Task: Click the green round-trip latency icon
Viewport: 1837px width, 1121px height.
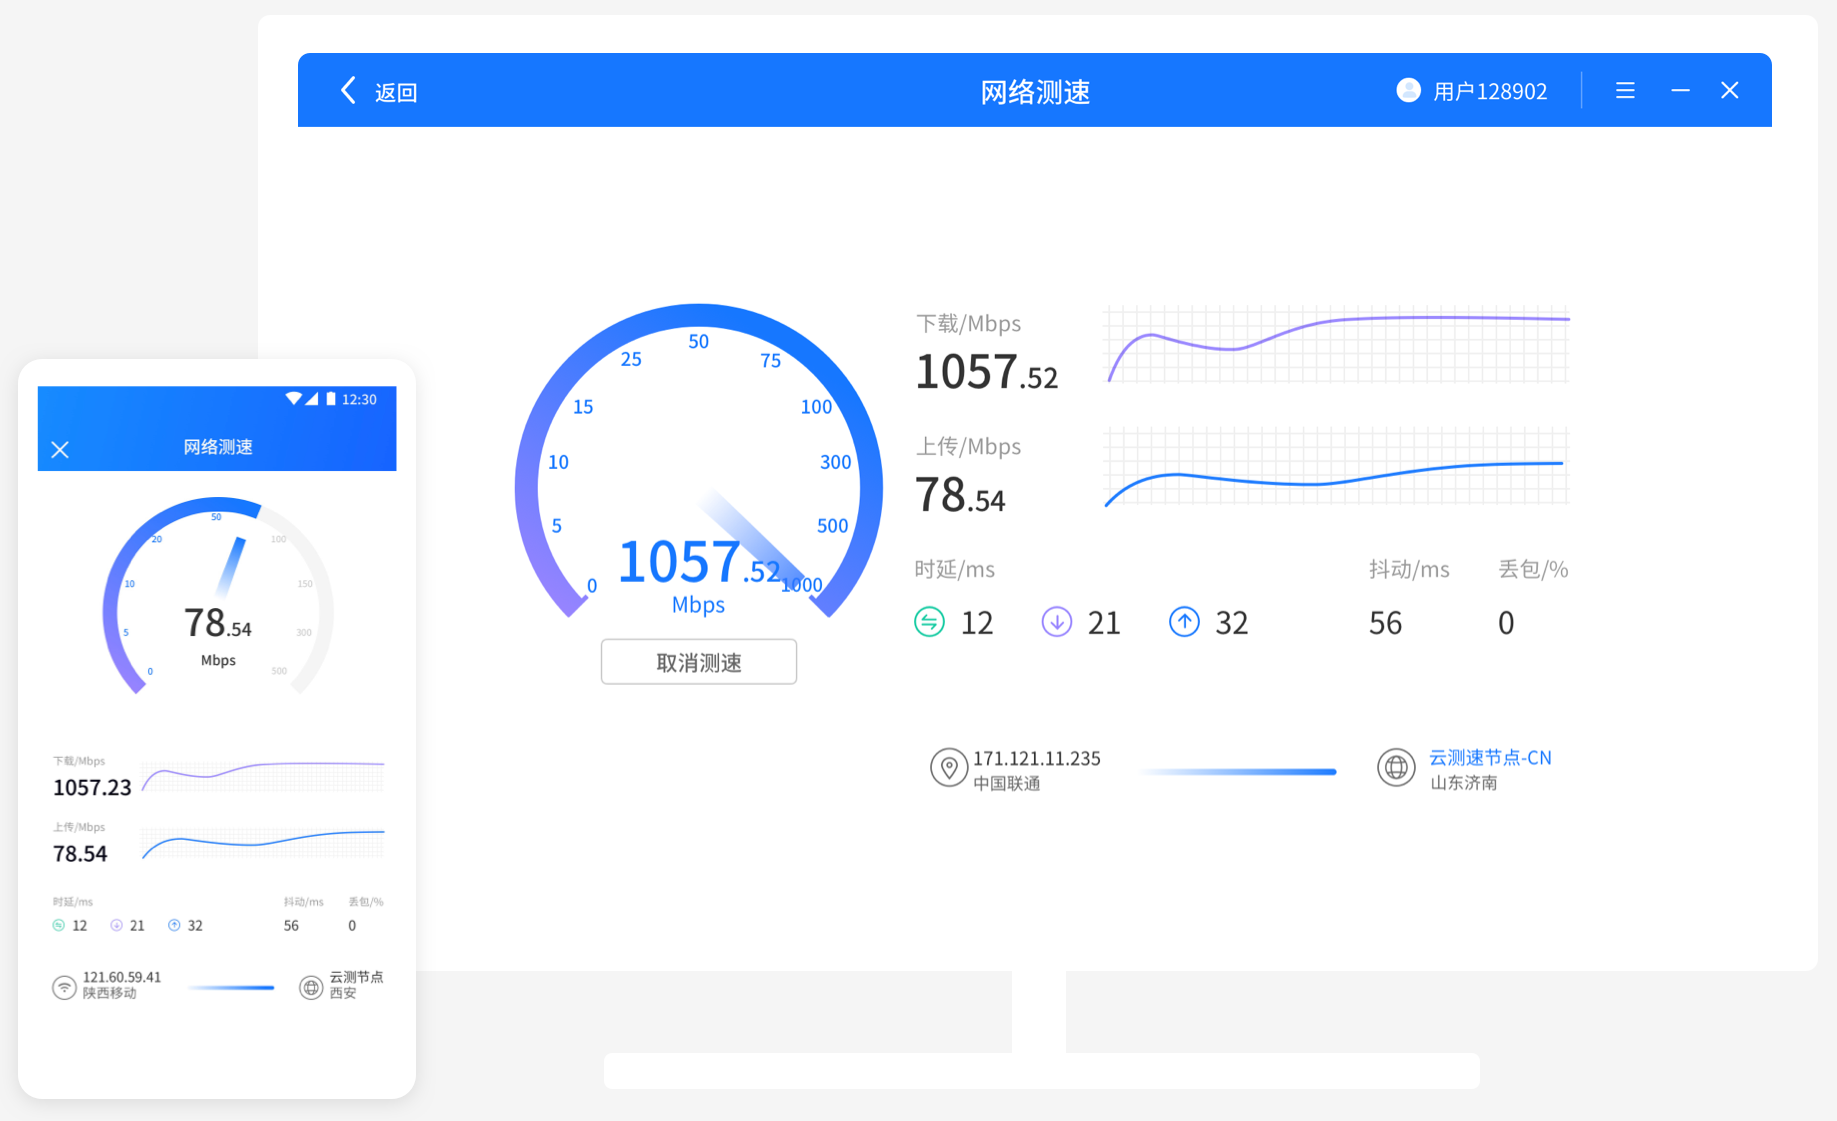Action: click(x=929, y=622)
